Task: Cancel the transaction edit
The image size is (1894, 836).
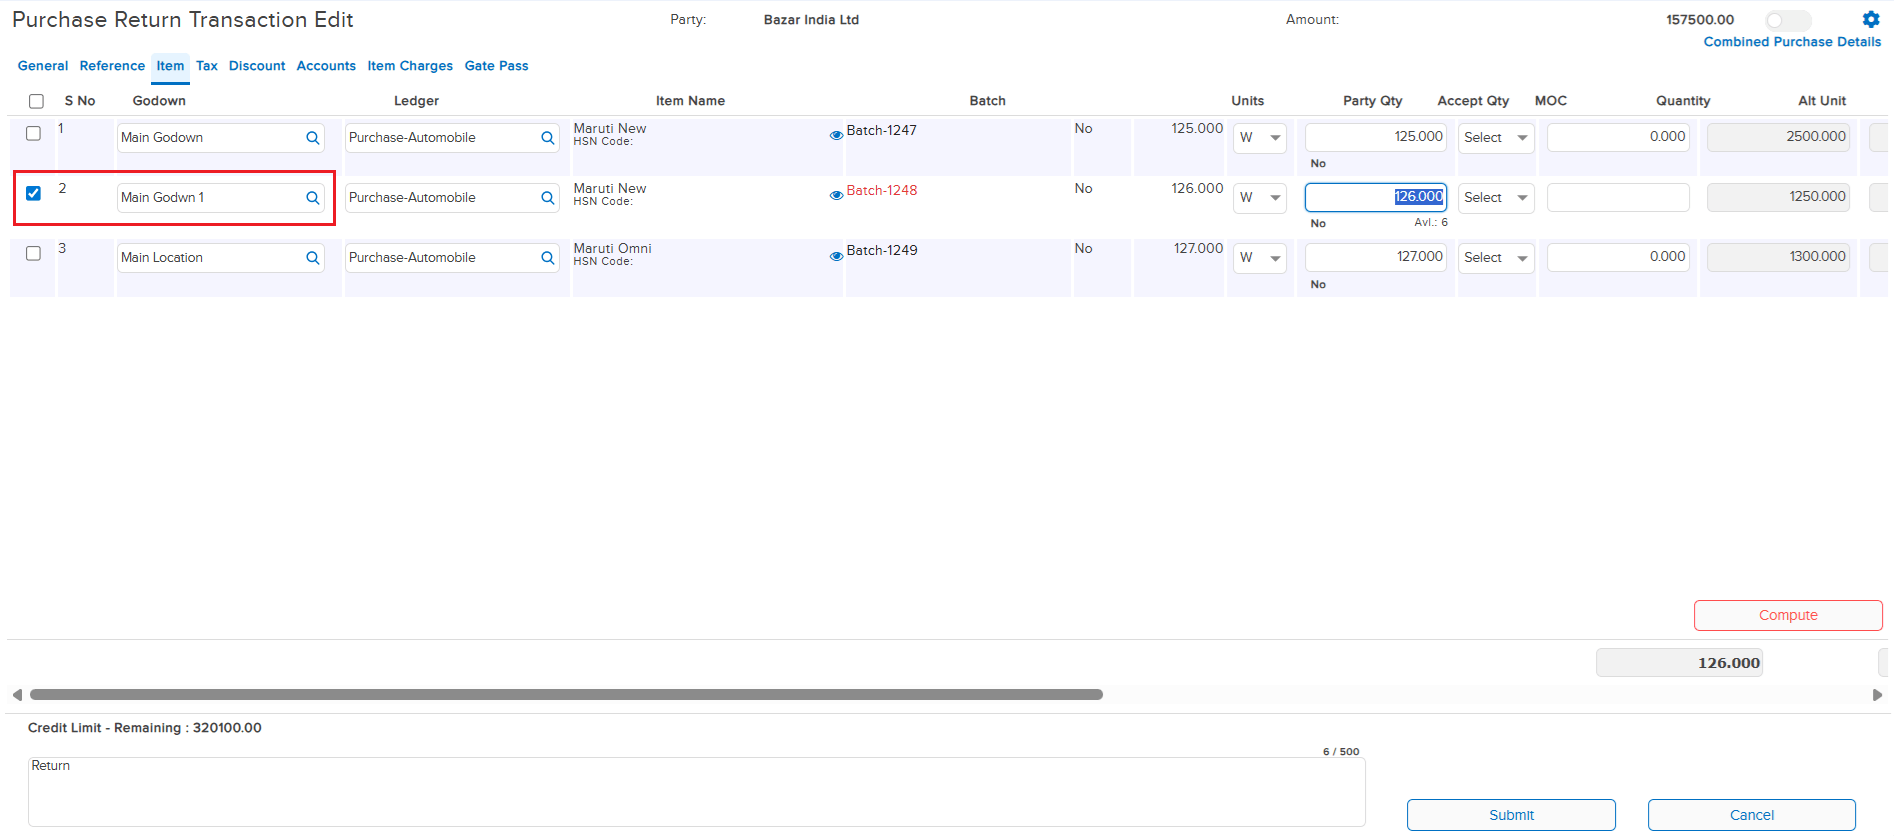Action: pos(1752,815)
